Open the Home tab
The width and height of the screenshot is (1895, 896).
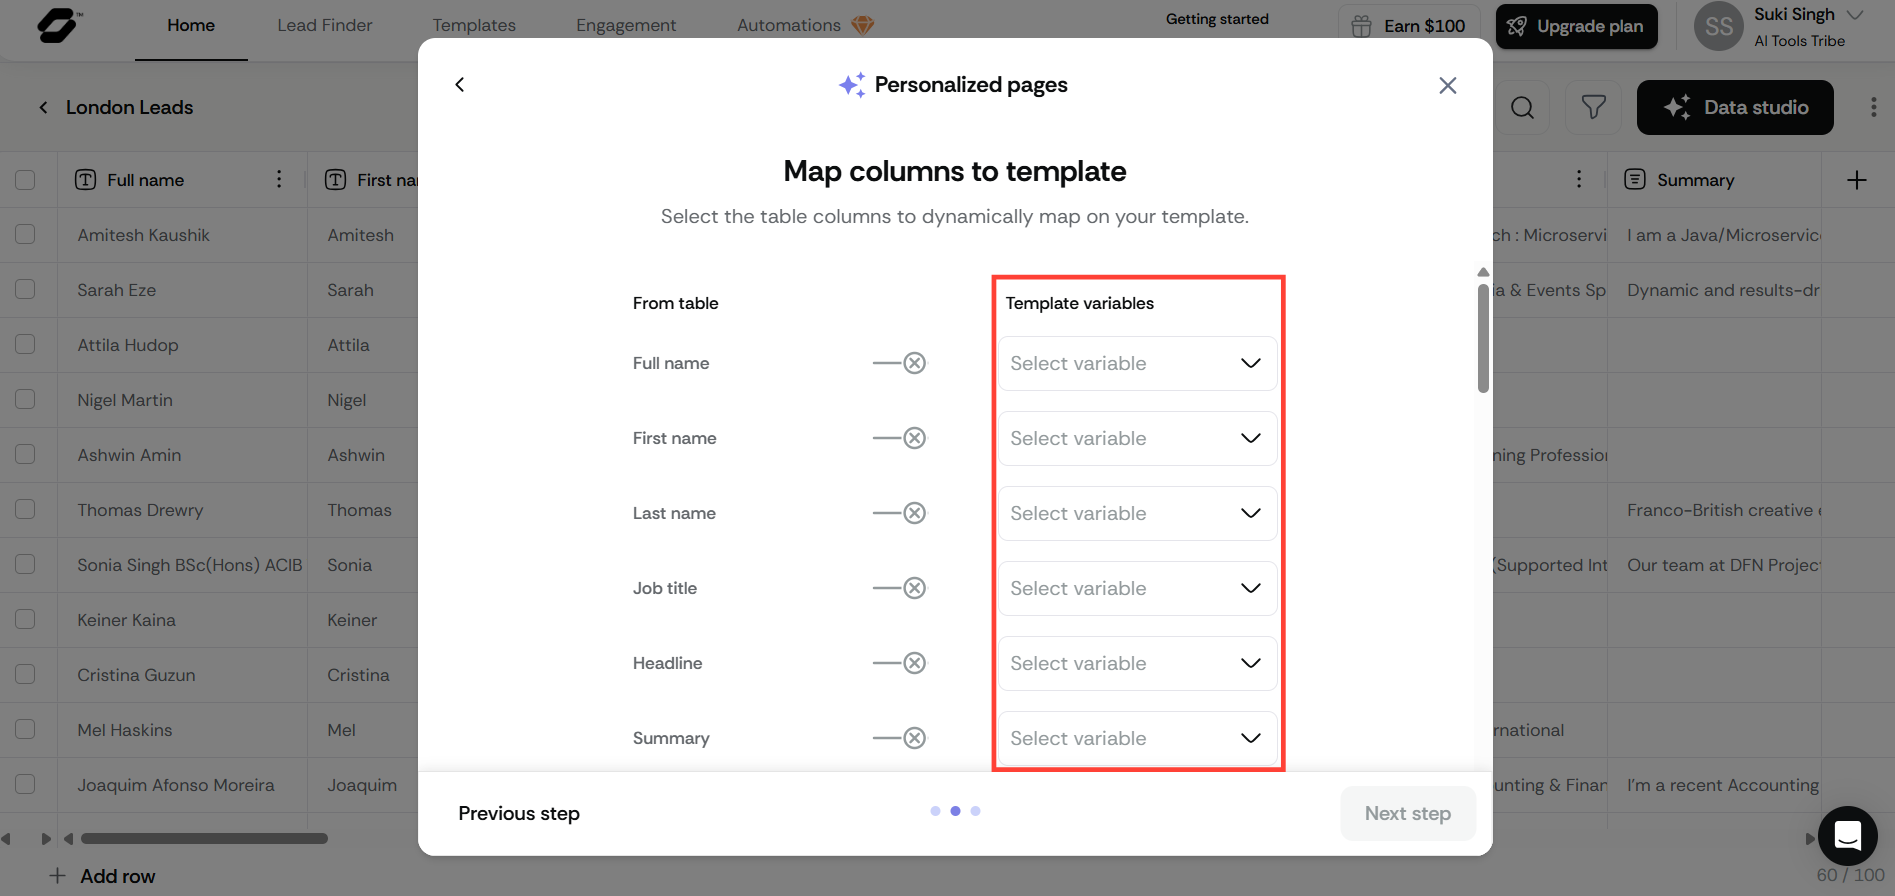191,25
